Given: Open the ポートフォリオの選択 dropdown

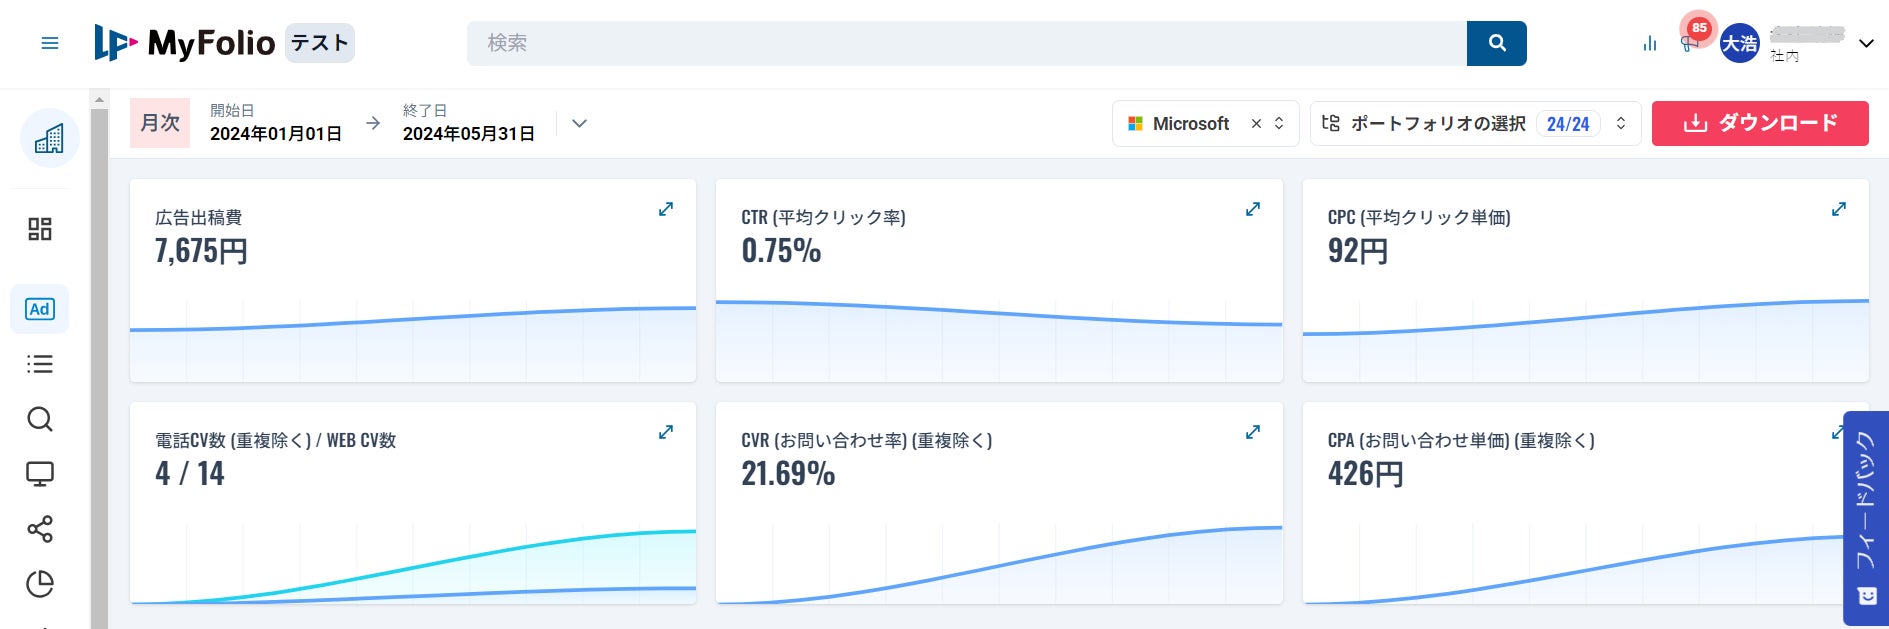Looking at the screenshot, I should [x=1475, y=123].
